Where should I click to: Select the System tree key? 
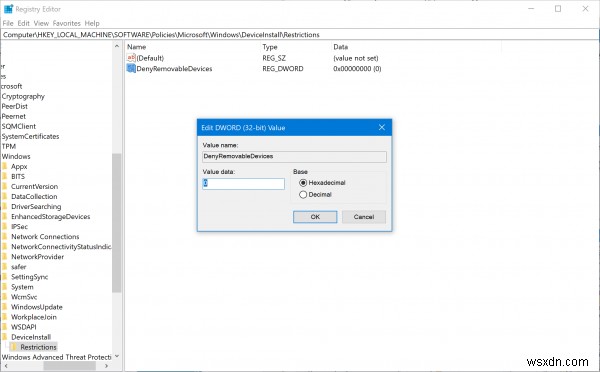coord(22,287)
